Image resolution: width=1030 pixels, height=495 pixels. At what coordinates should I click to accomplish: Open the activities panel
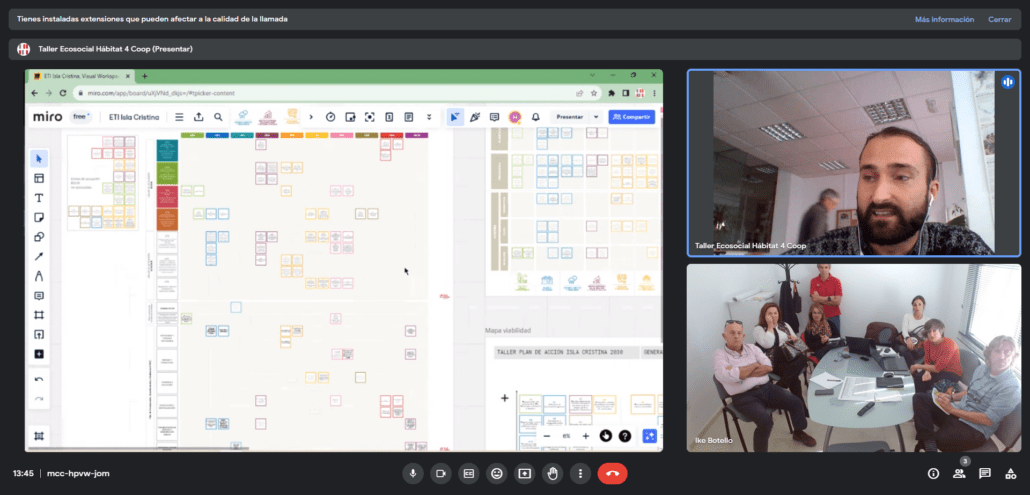tap(1011, 473)
